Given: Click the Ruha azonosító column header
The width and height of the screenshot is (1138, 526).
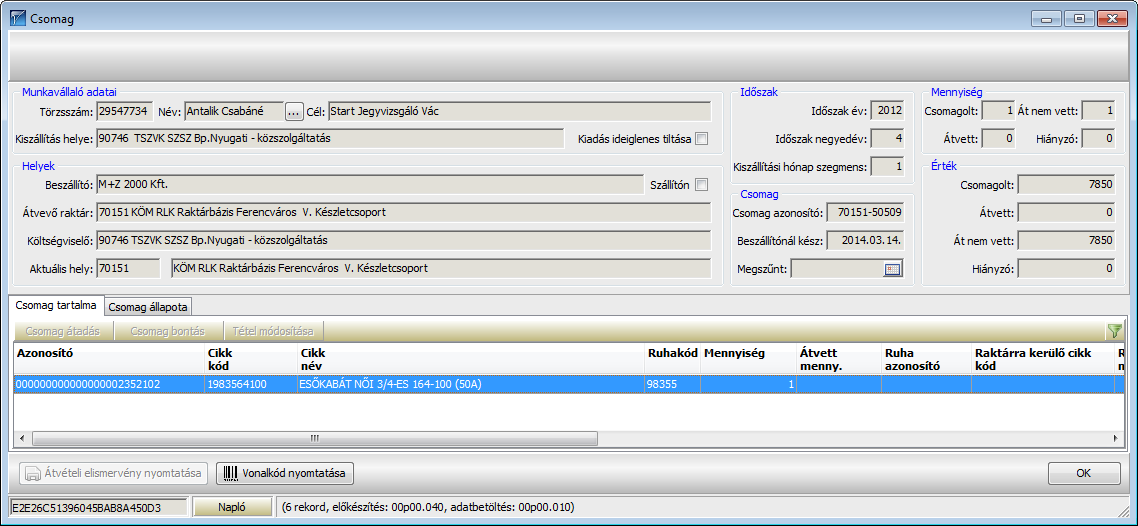Looking at the screenshot, I should (927, 358).
